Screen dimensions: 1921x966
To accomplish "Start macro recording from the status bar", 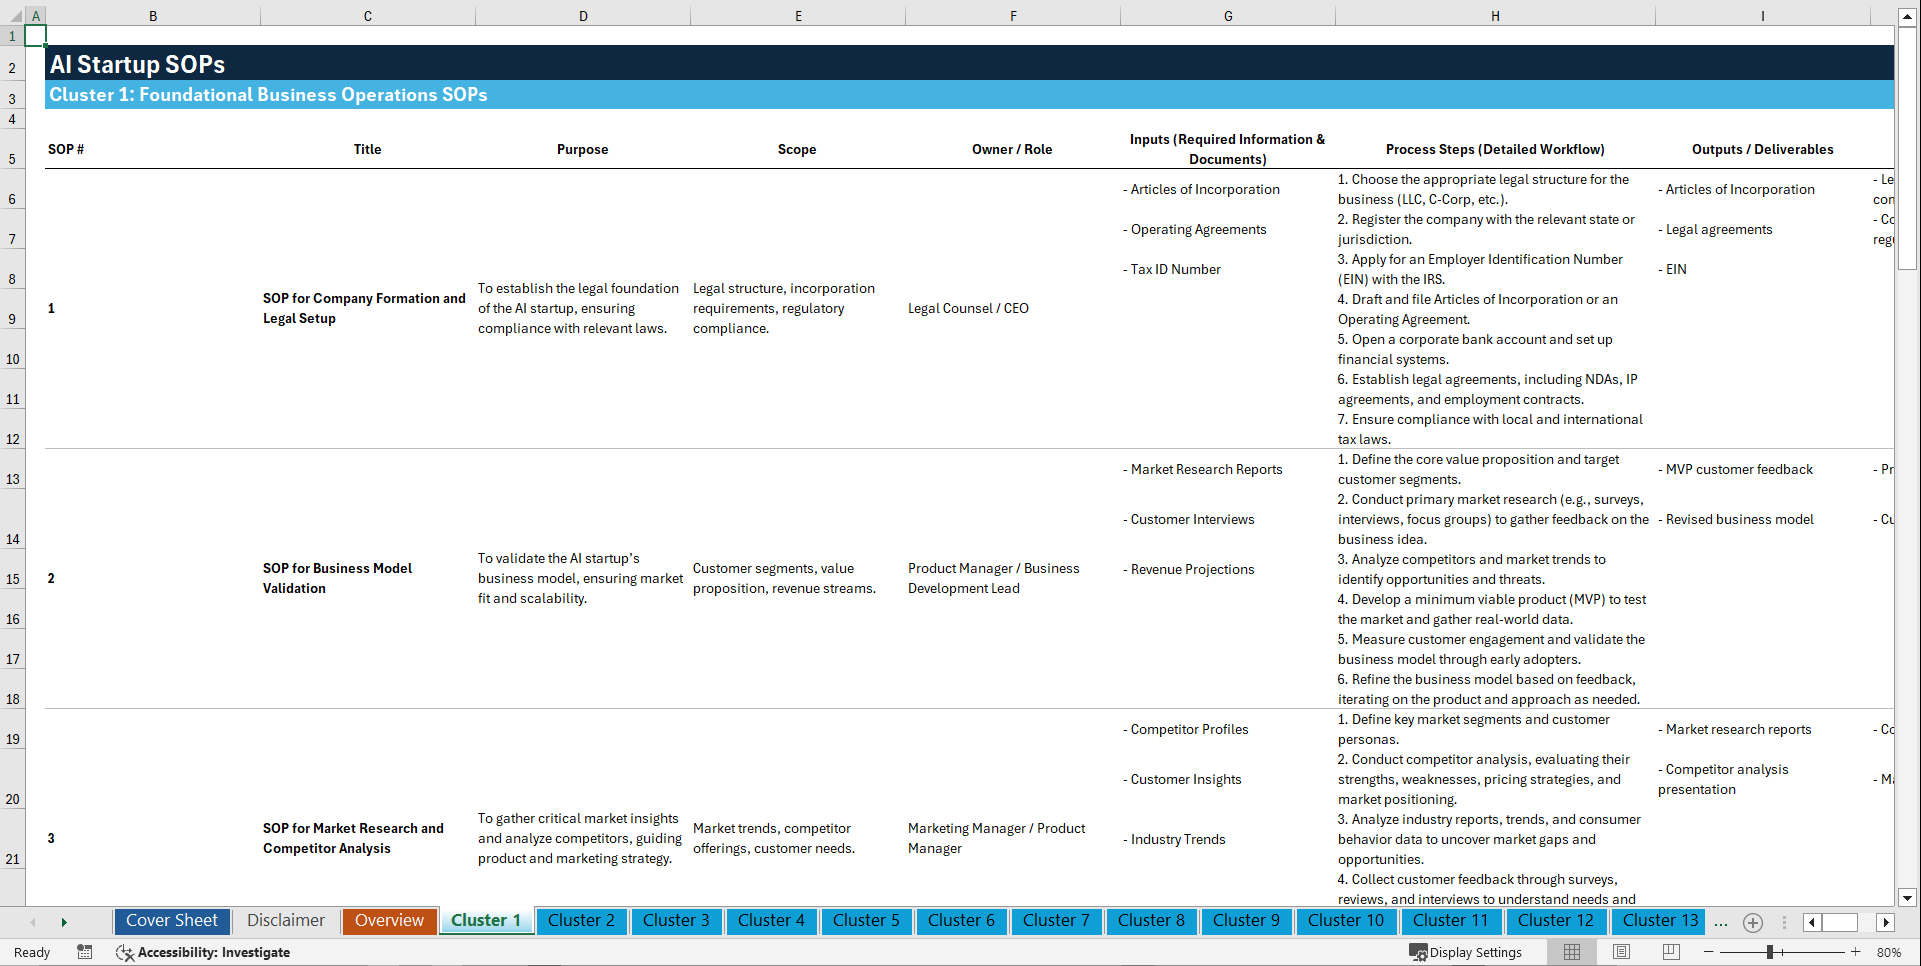I will point(85,952).
